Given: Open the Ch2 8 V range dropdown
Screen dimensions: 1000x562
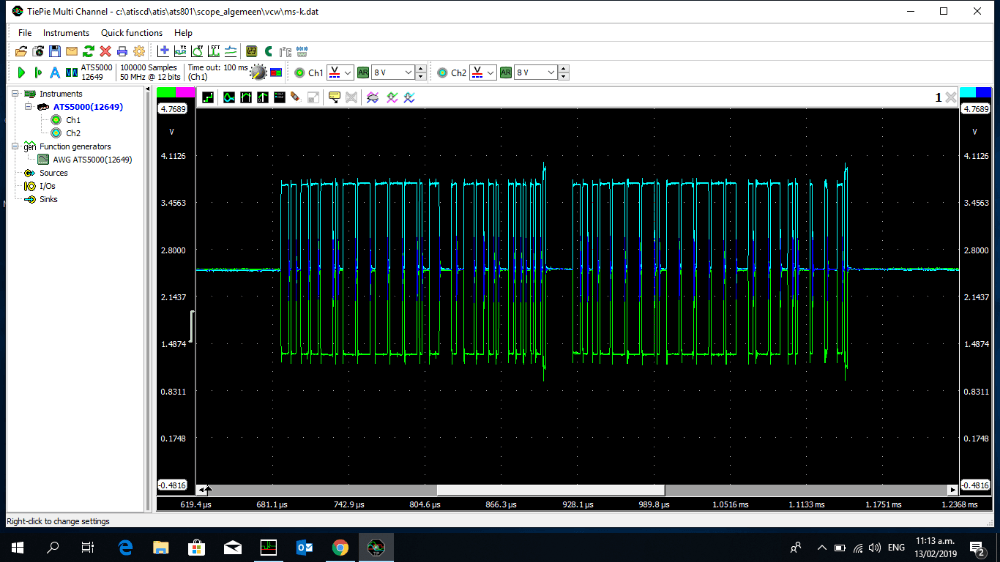Looking at the screenshot, I should [538, 73].
